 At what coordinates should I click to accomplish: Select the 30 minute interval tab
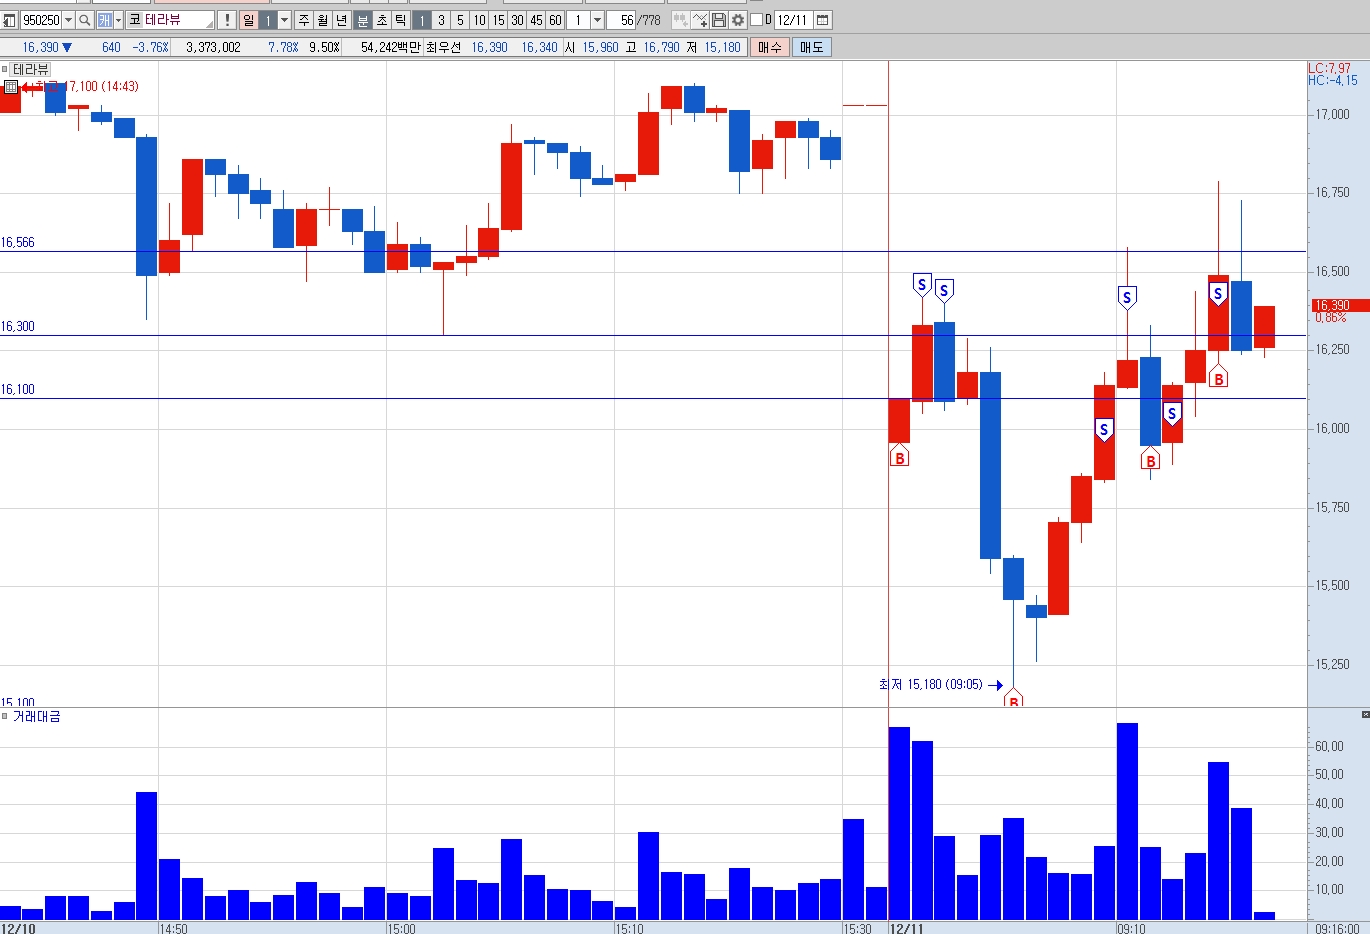(x=517, y=20)
